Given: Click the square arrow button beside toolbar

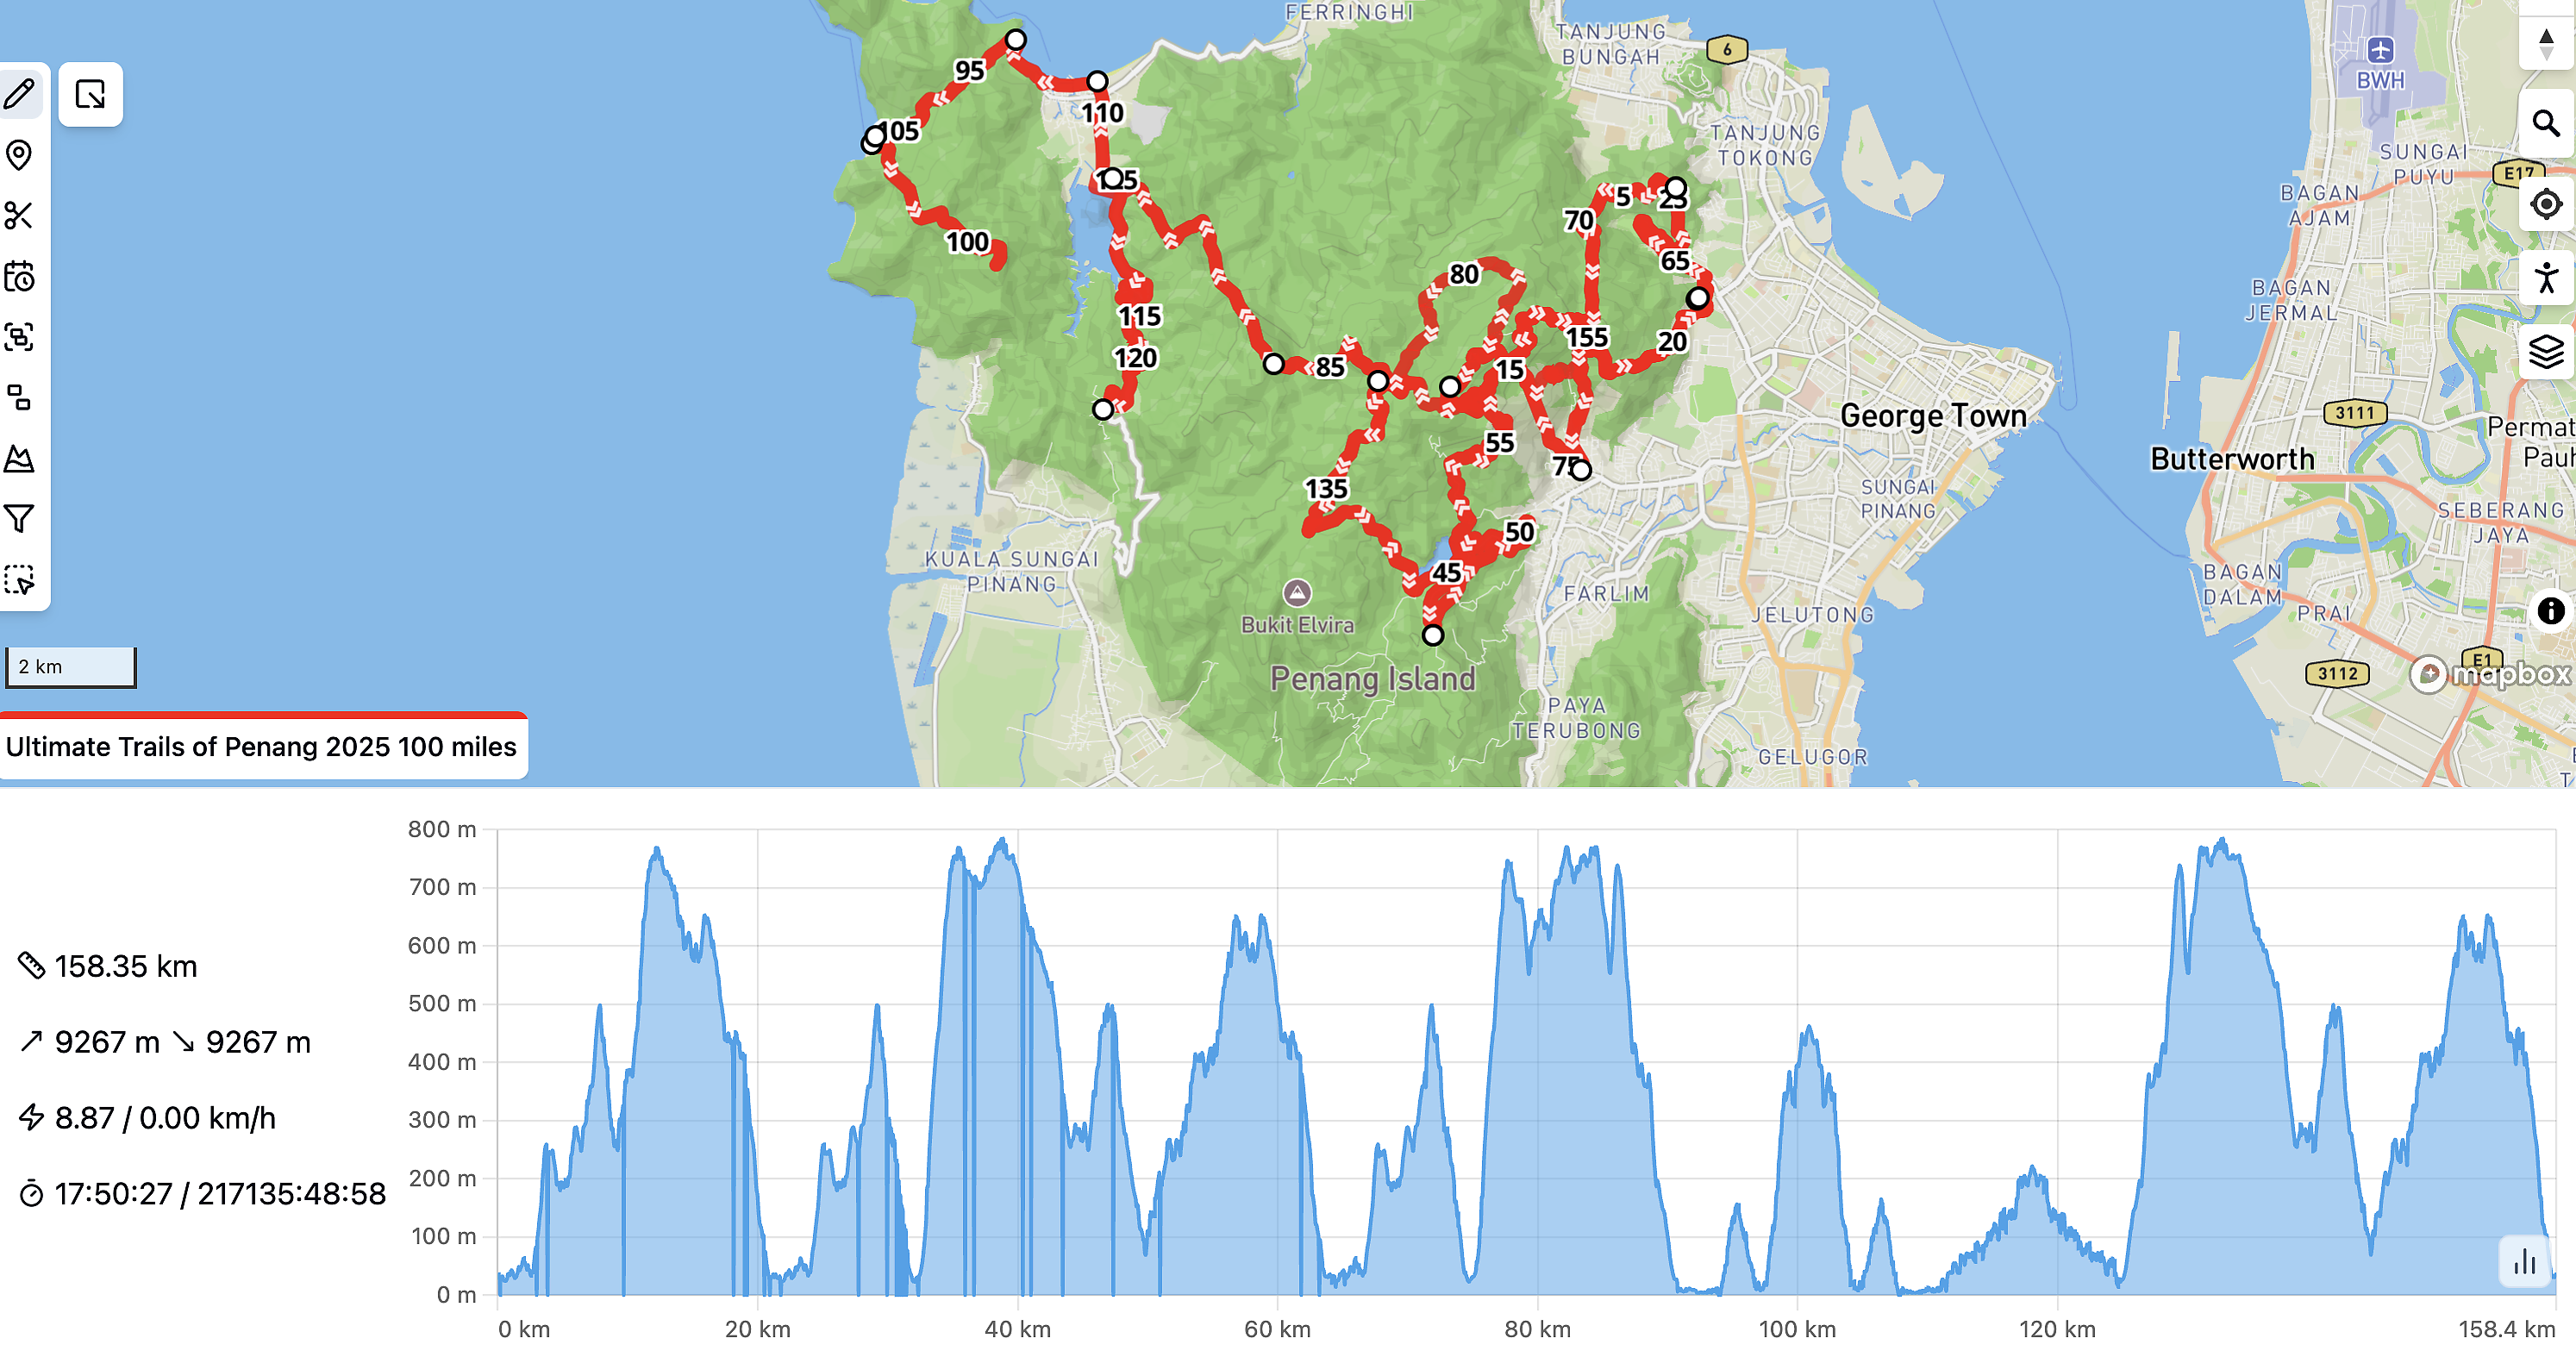Looking at the screenshot, I should (x=90, y=95).
